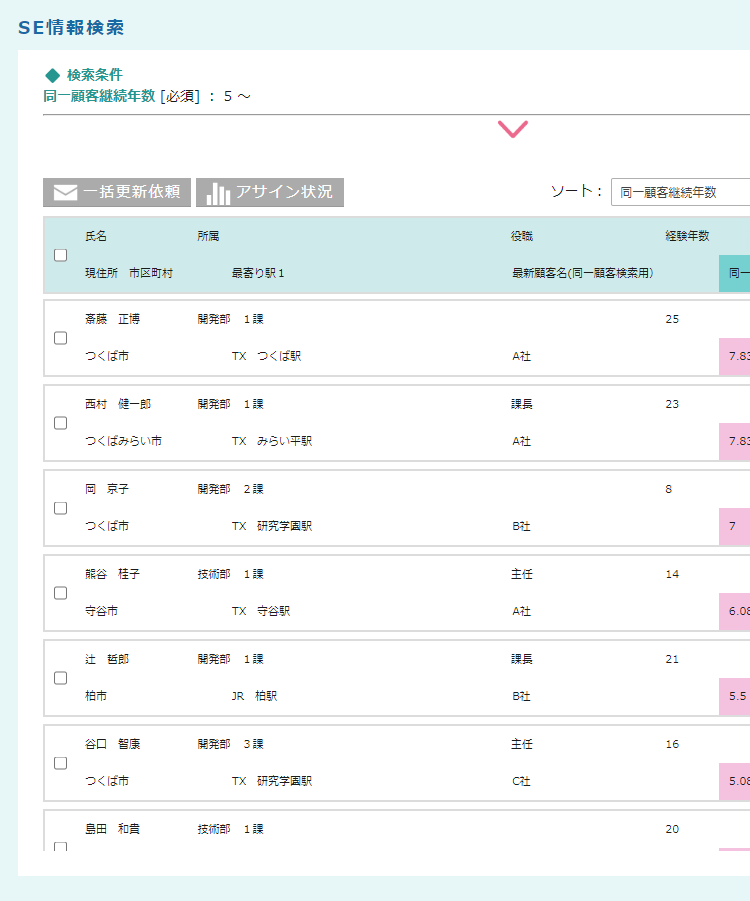
Task: Select the checkbox for 西村 健一郎
Action: [61, 423]
